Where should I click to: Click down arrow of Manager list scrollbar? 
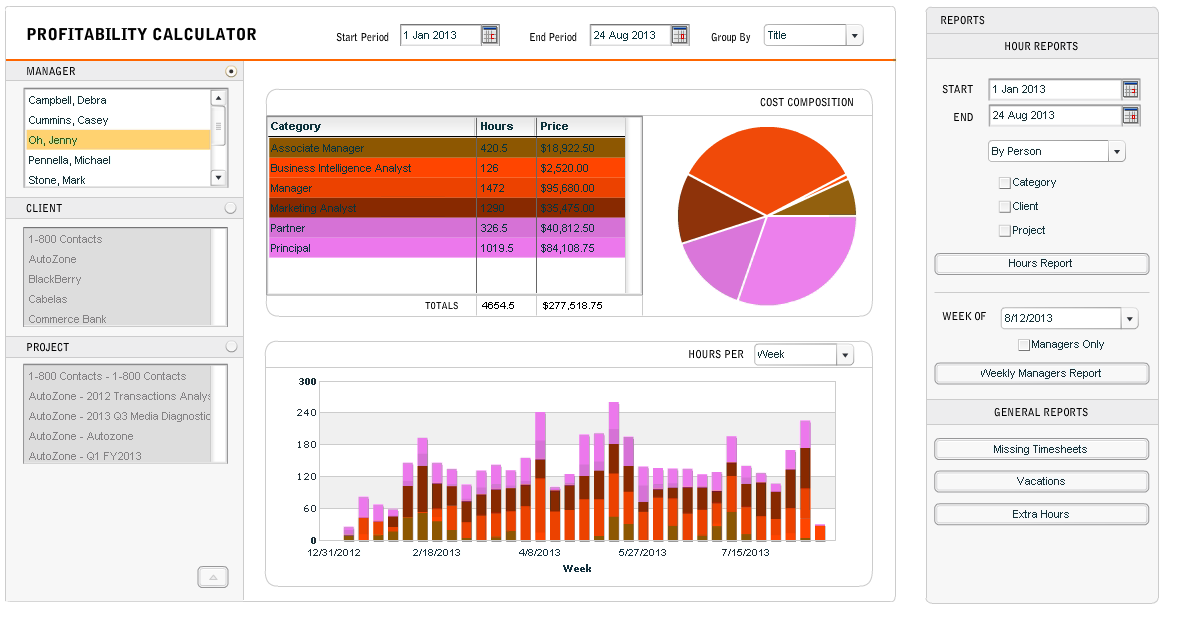(218, 179)
